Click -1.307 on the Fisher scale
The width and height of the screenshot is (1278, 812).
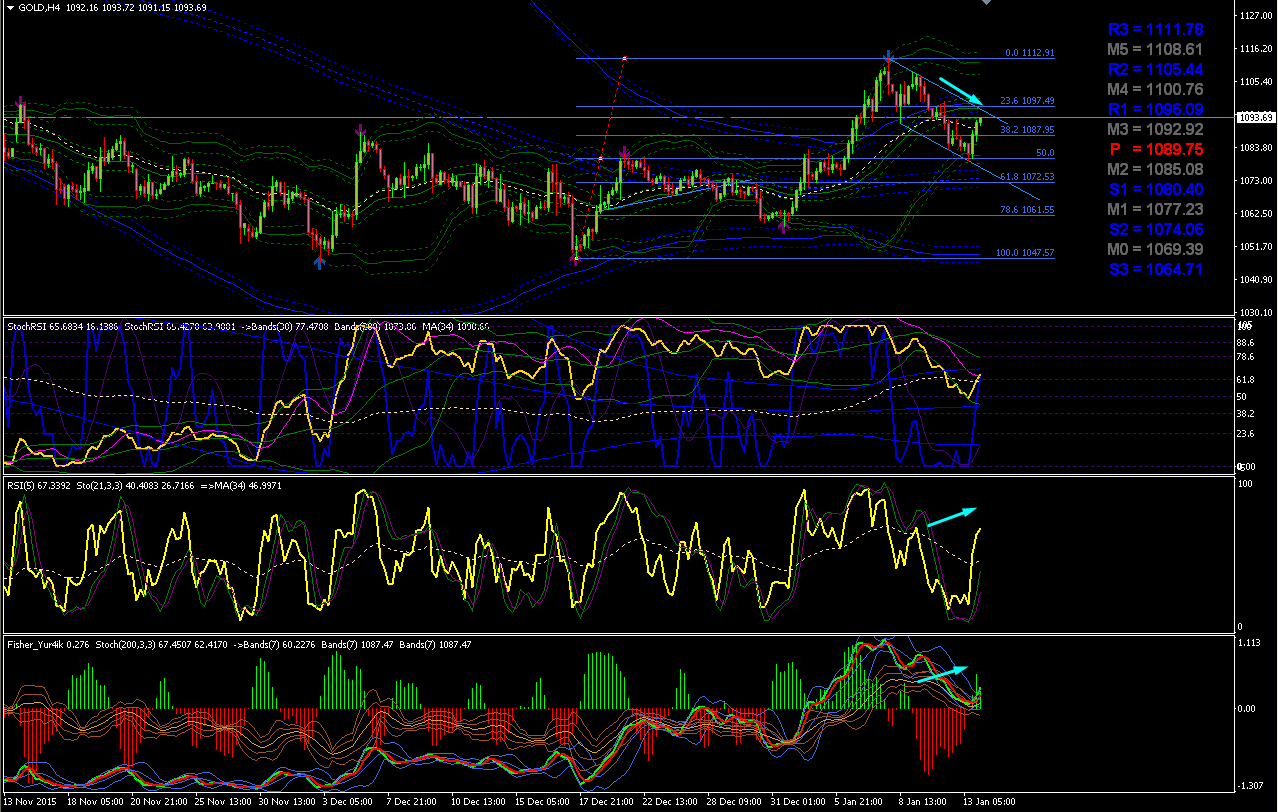(1250, 785)
